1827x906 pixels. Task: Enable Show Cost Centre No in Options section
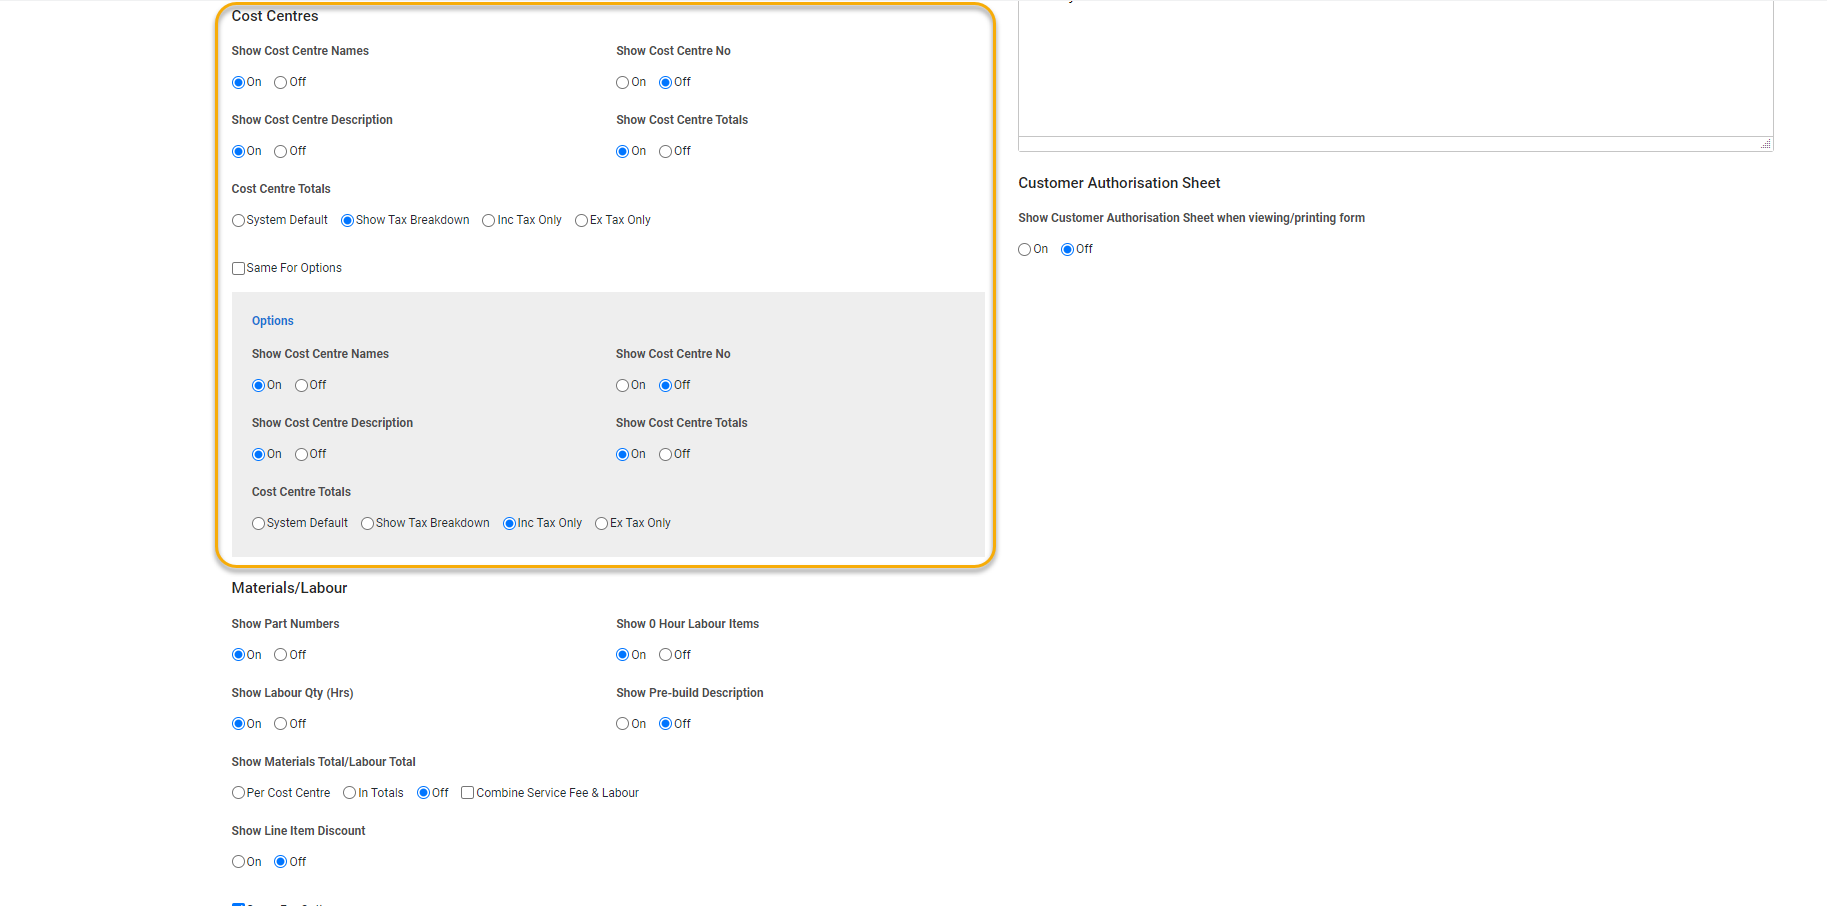pos(622,385)
